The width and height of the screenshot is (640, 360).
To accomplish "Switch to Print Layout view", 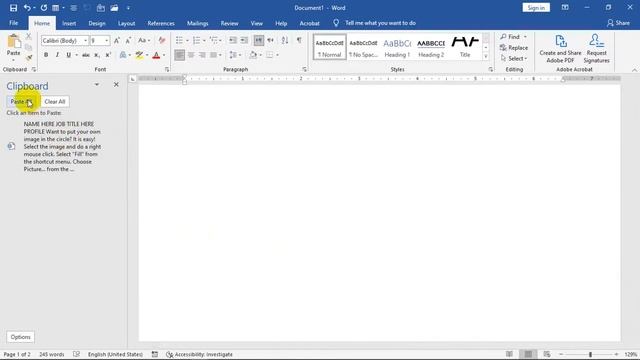I will [x=528, y=354].
